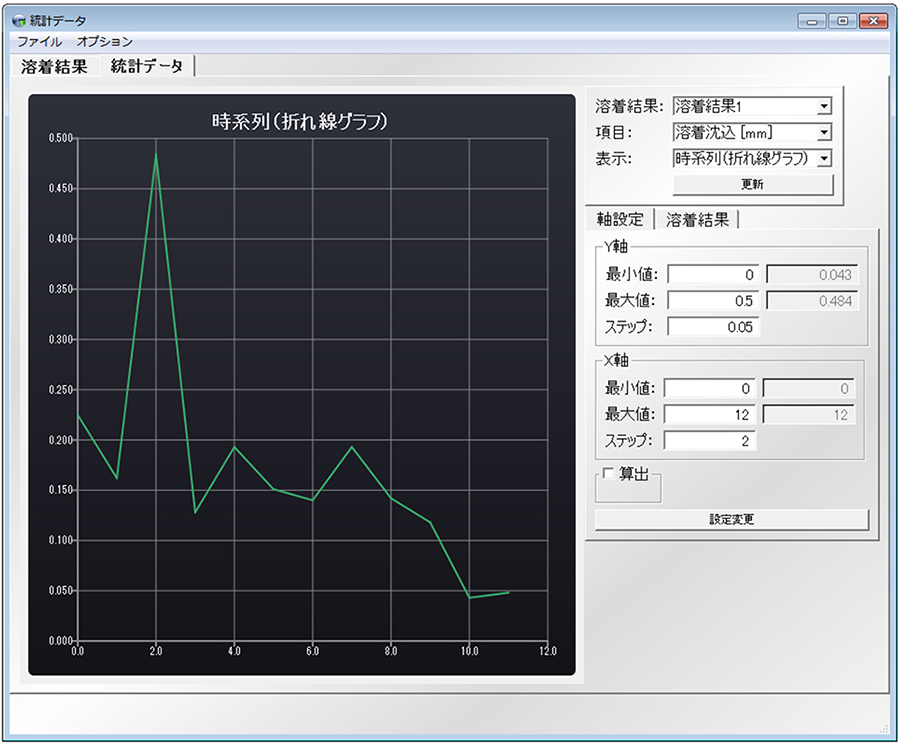900x743 pixels.
Task: Click the read-only X軸 最小値 value 0
Action: [x=809, y=388]
